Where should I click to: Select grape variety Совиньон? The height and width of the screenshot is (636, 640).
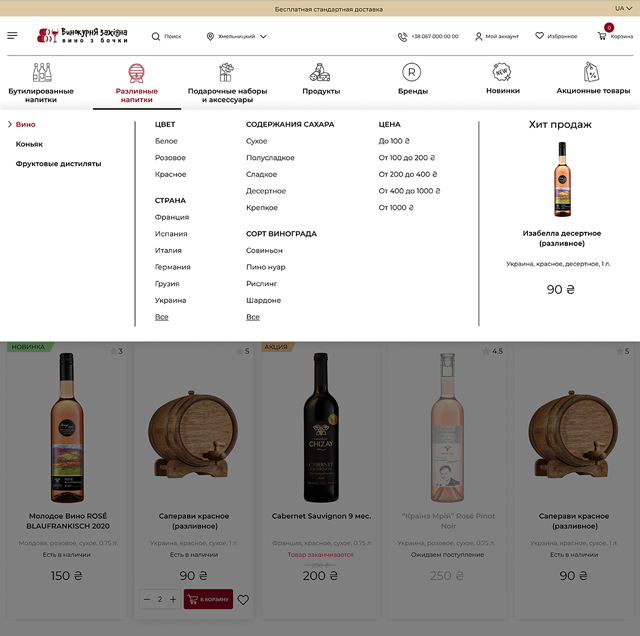264,250
